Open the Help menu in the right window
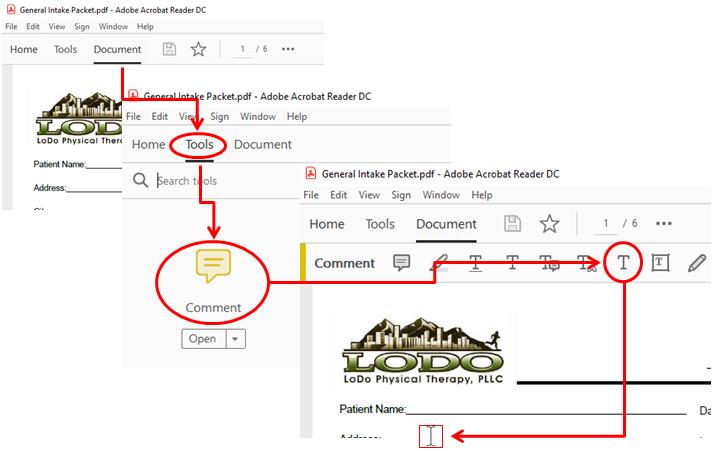 [482, 195]
